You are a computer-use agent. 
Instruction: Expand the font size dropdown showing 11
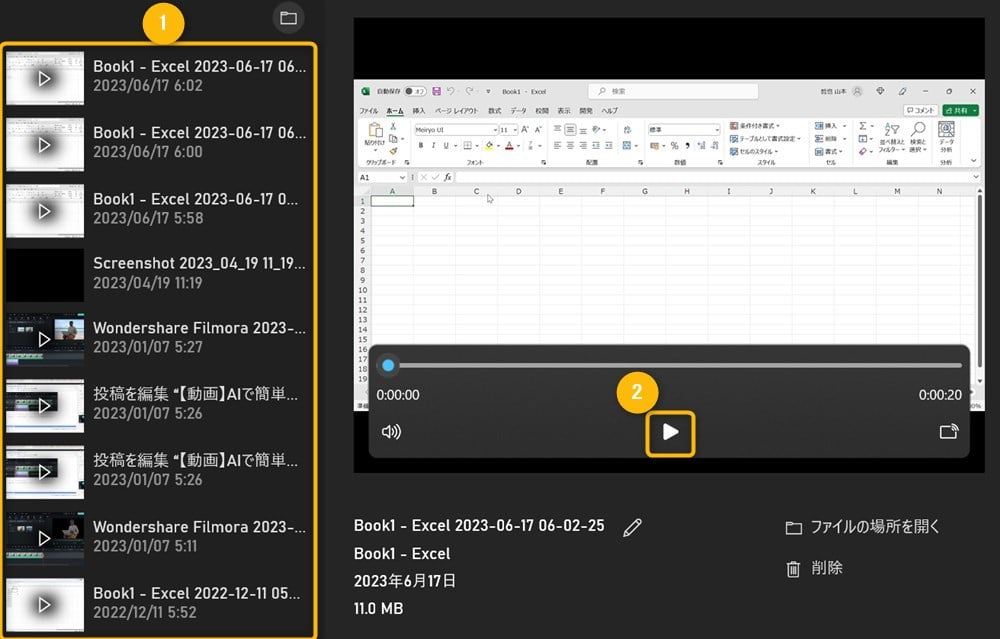click(510, 129)
